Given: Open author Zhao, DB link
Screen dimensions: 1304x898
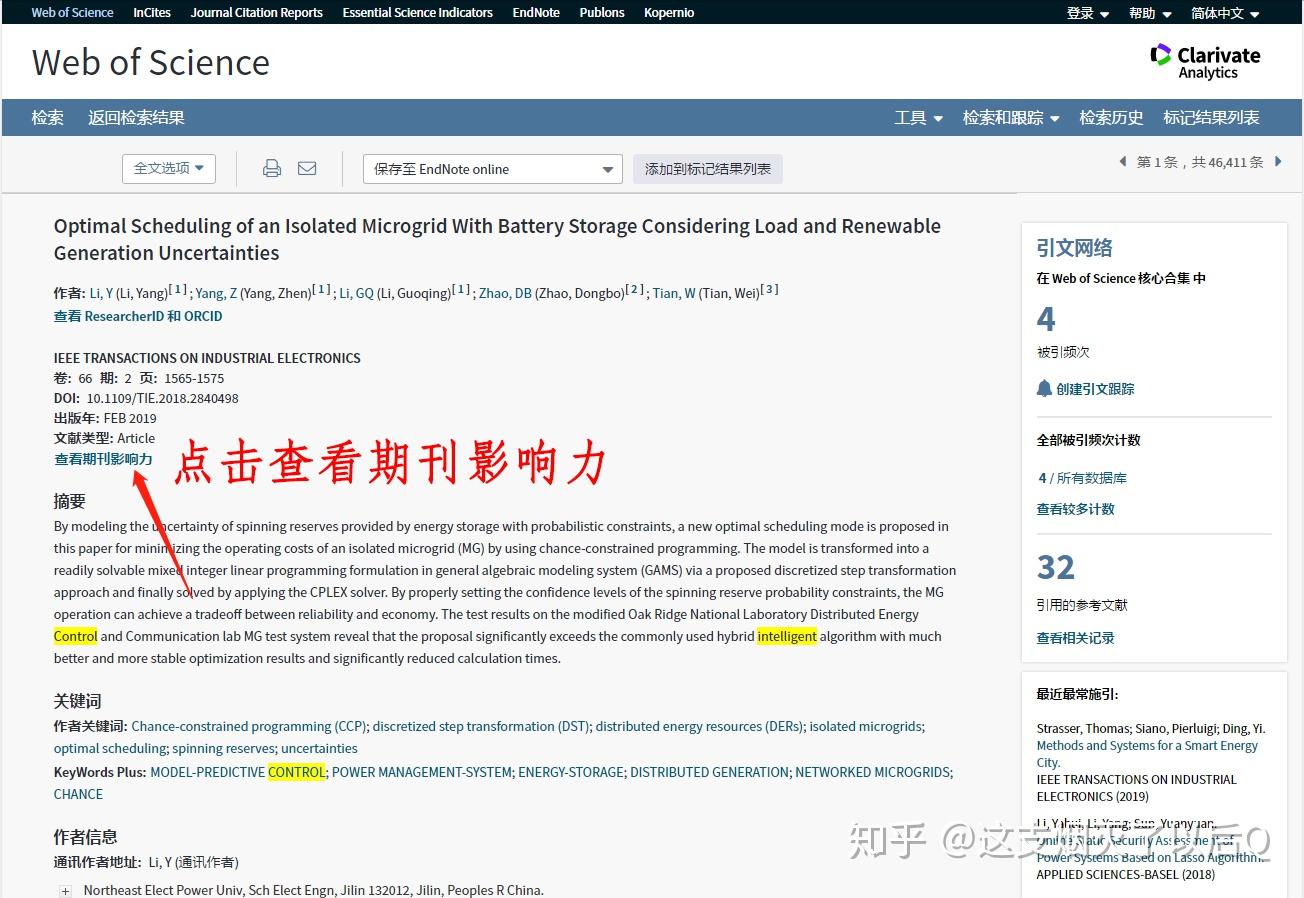Looking at the screenshot, I should tap(505, 293).
